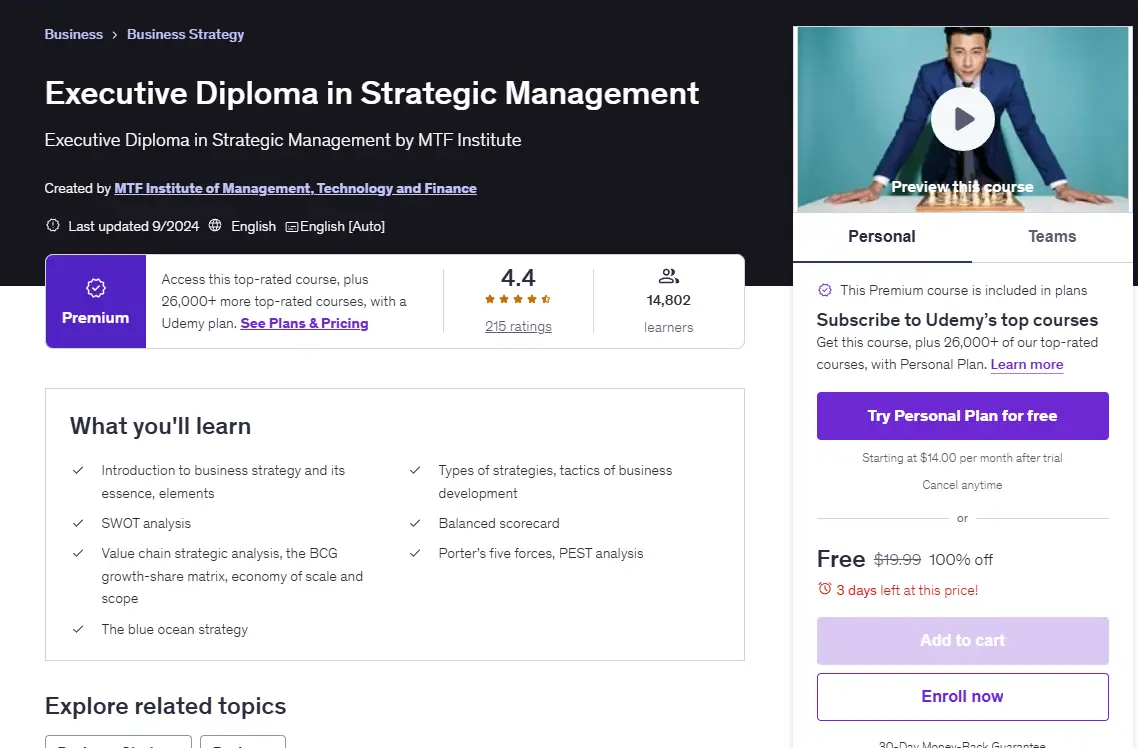Click the course preview thumbnail image
The image size is (1138, 748).
click(x=962, y=120)
